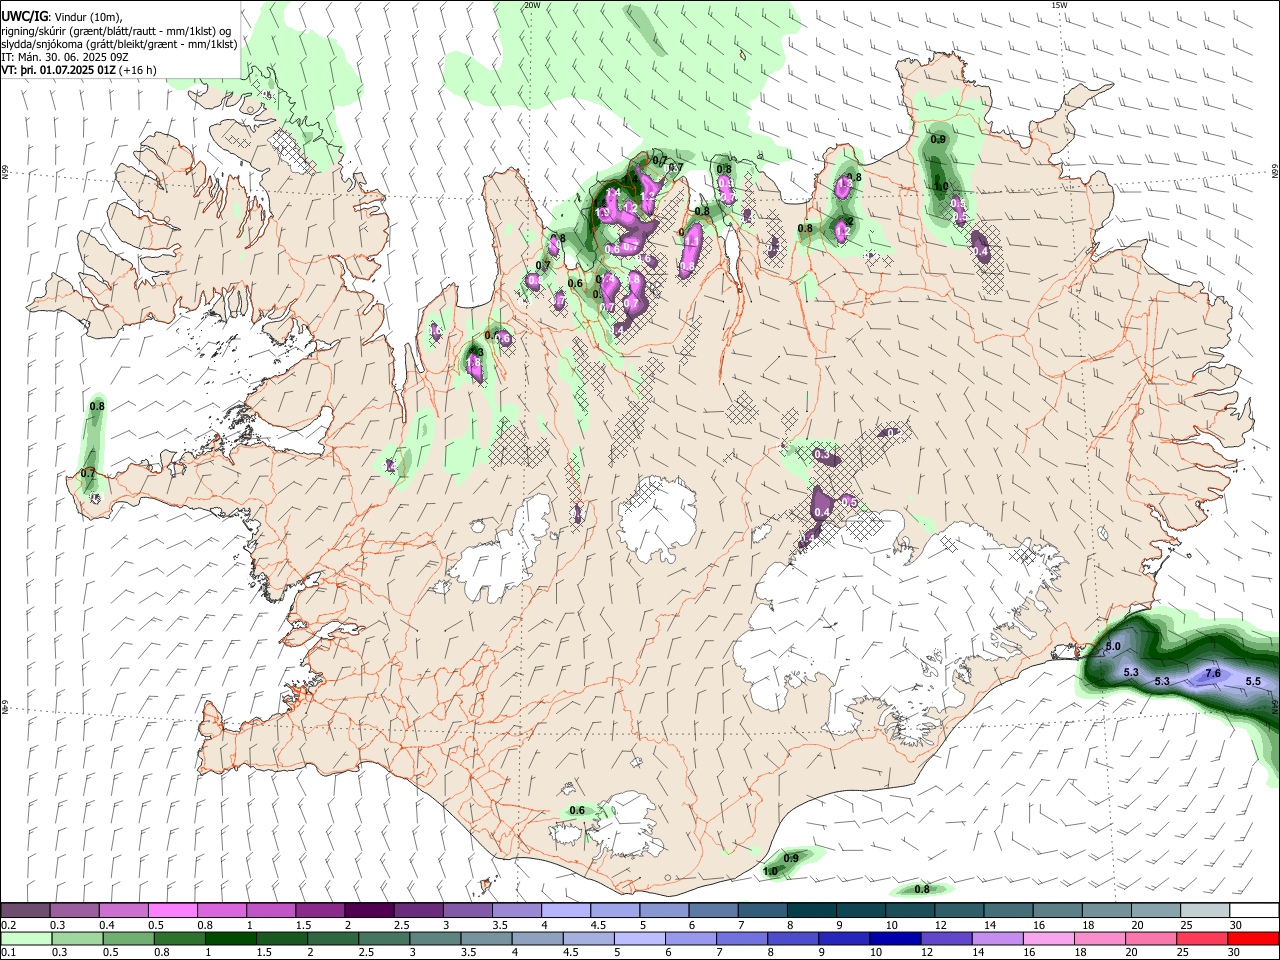Click the rigning/skúrir legend description line

coord(116,31)
